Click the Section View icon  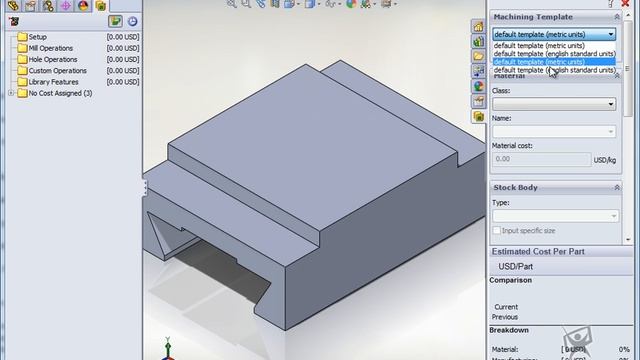click(x=275, y=4)
